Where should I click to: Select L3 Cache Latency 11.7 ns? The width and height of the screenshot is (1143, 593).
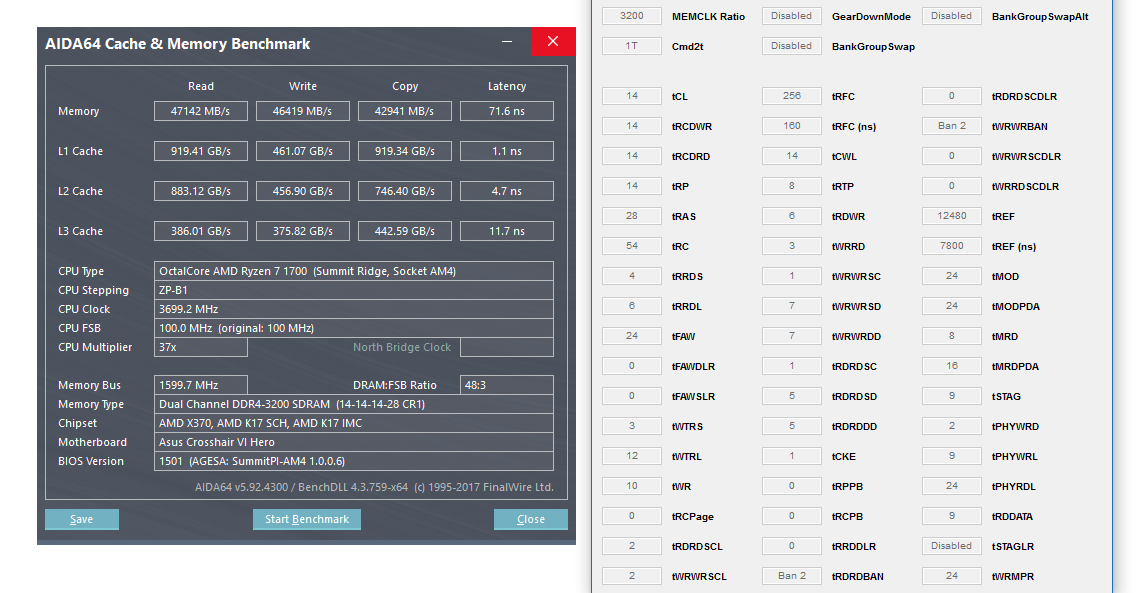[x=507, y=231]
